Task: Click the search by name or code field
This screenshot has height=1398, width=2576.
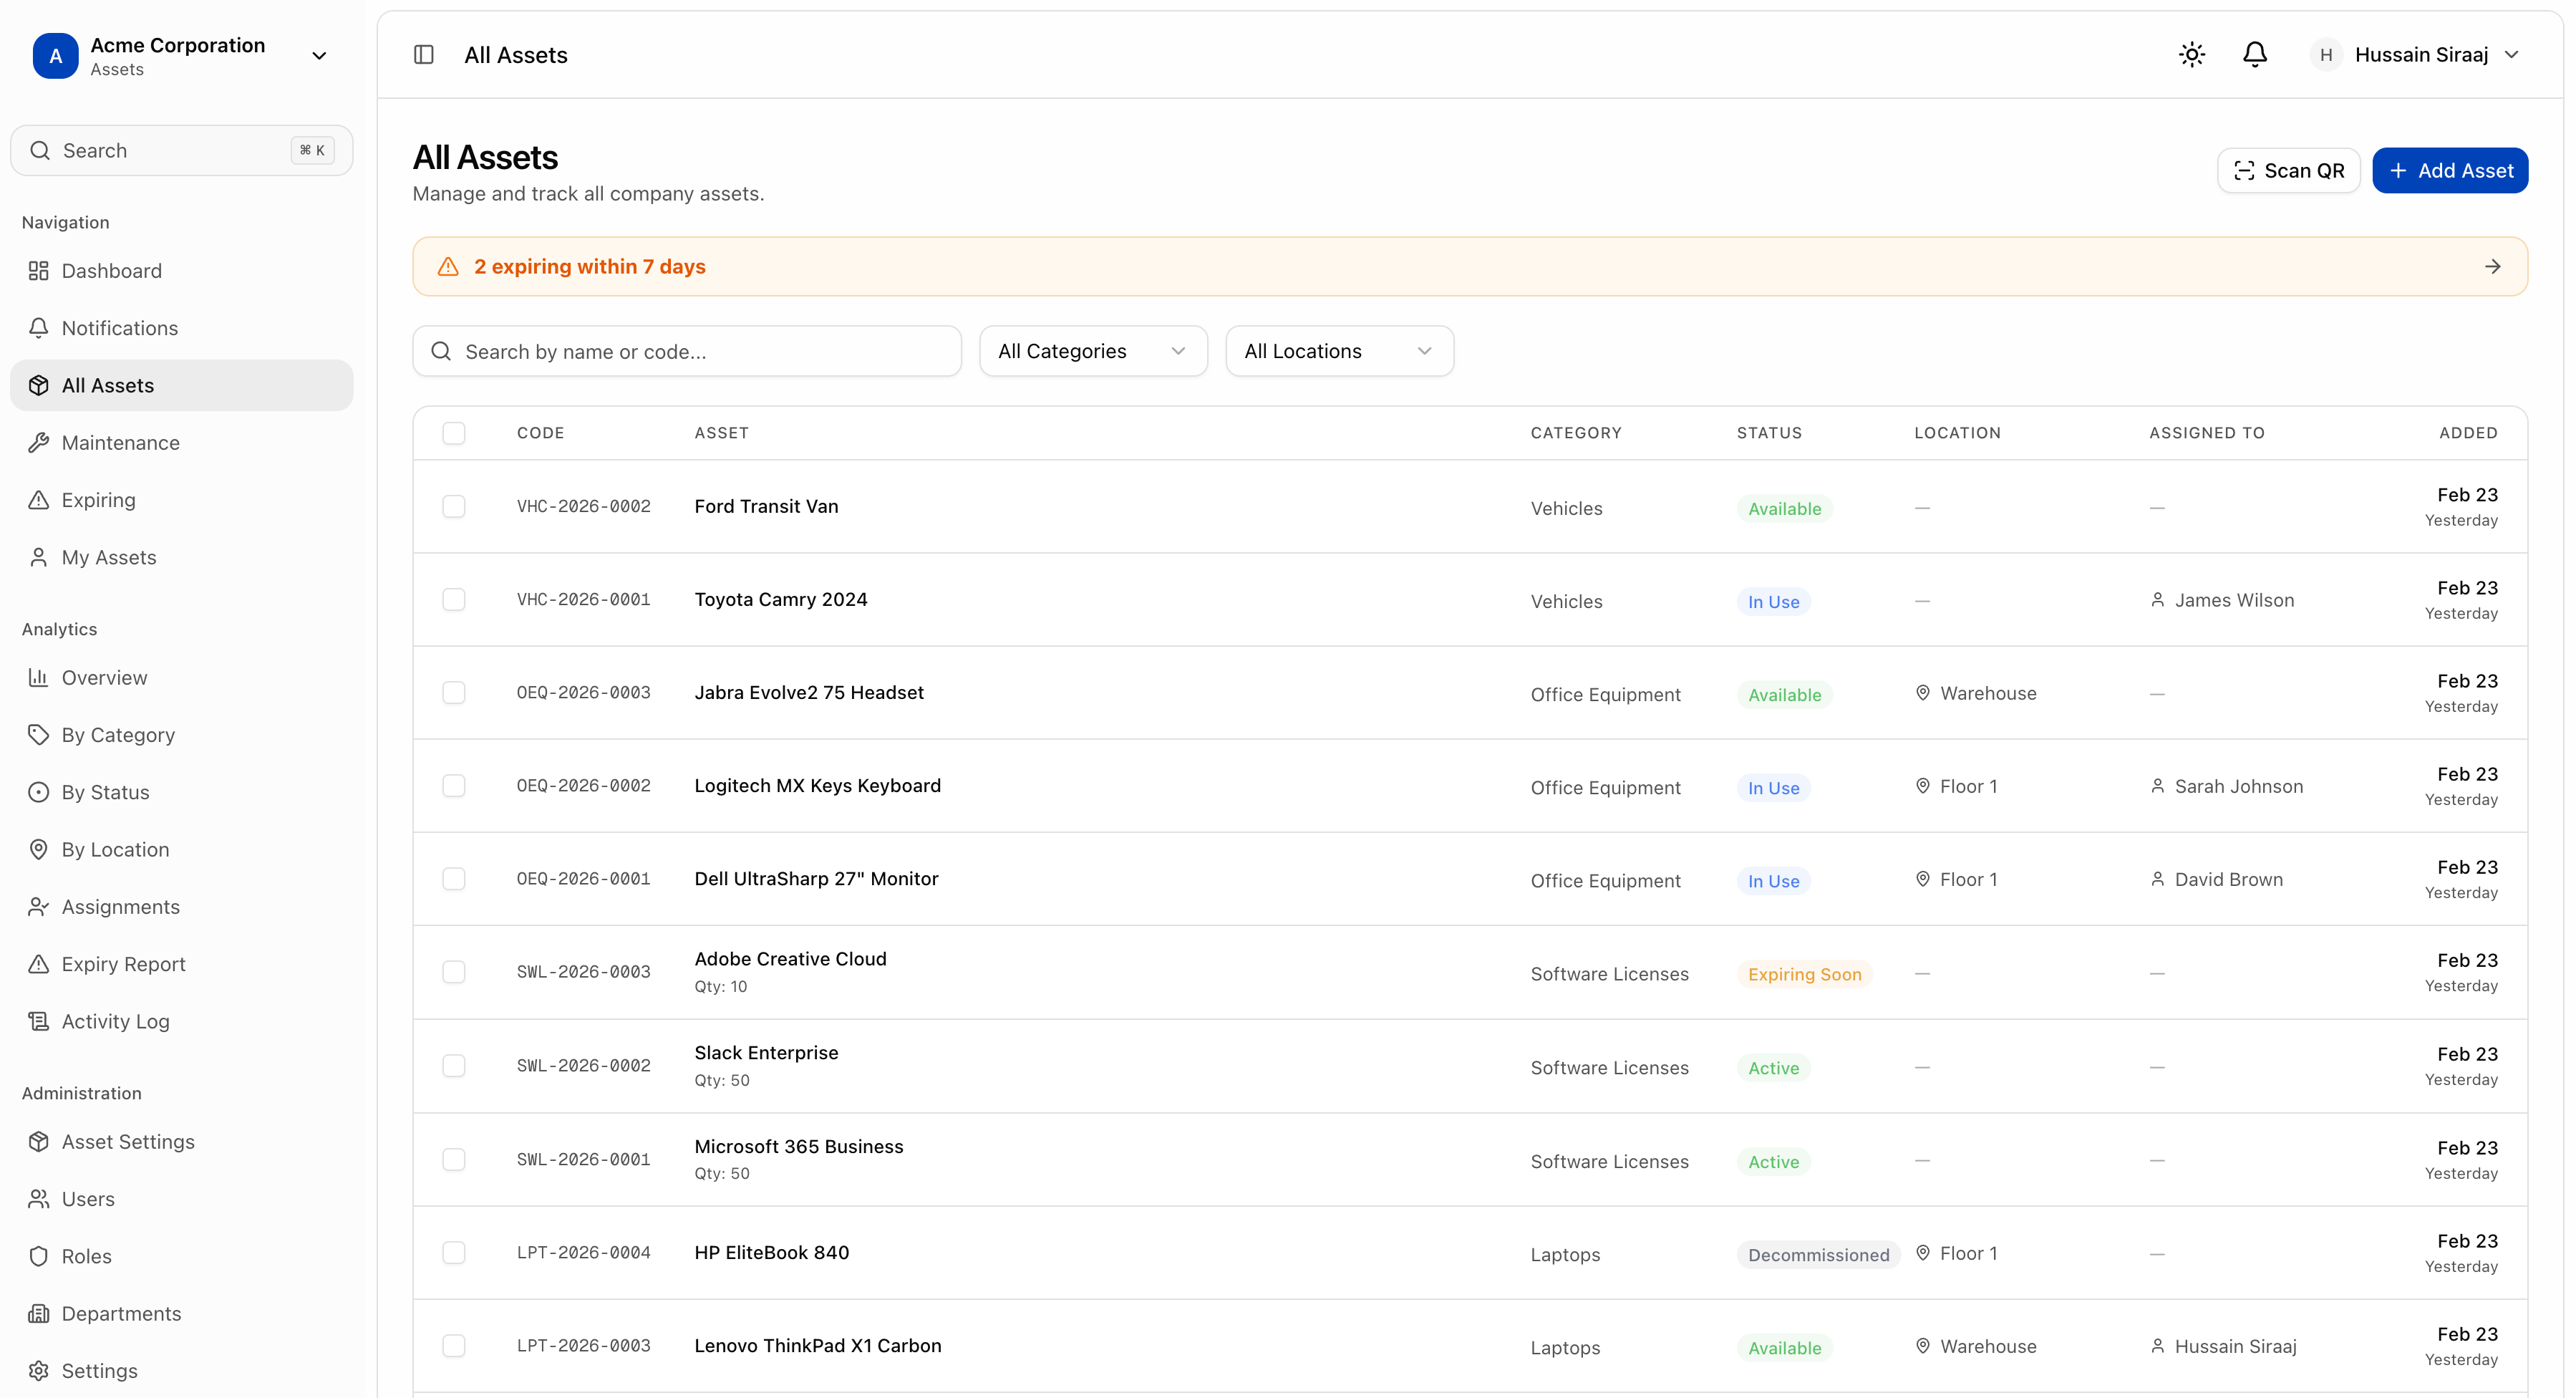Action: coord(686,350)
